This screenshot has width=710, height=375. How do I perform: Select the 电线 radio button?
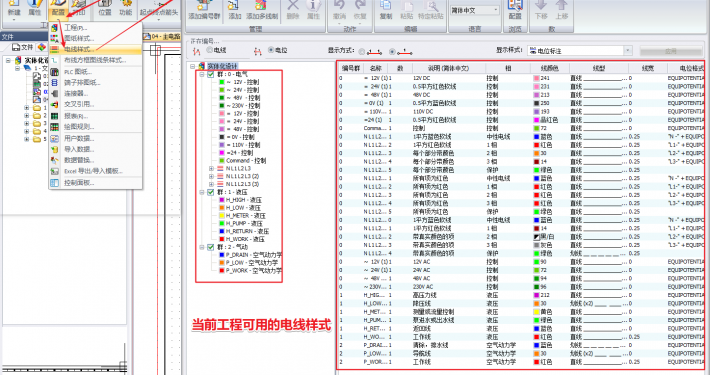[210, 50]
